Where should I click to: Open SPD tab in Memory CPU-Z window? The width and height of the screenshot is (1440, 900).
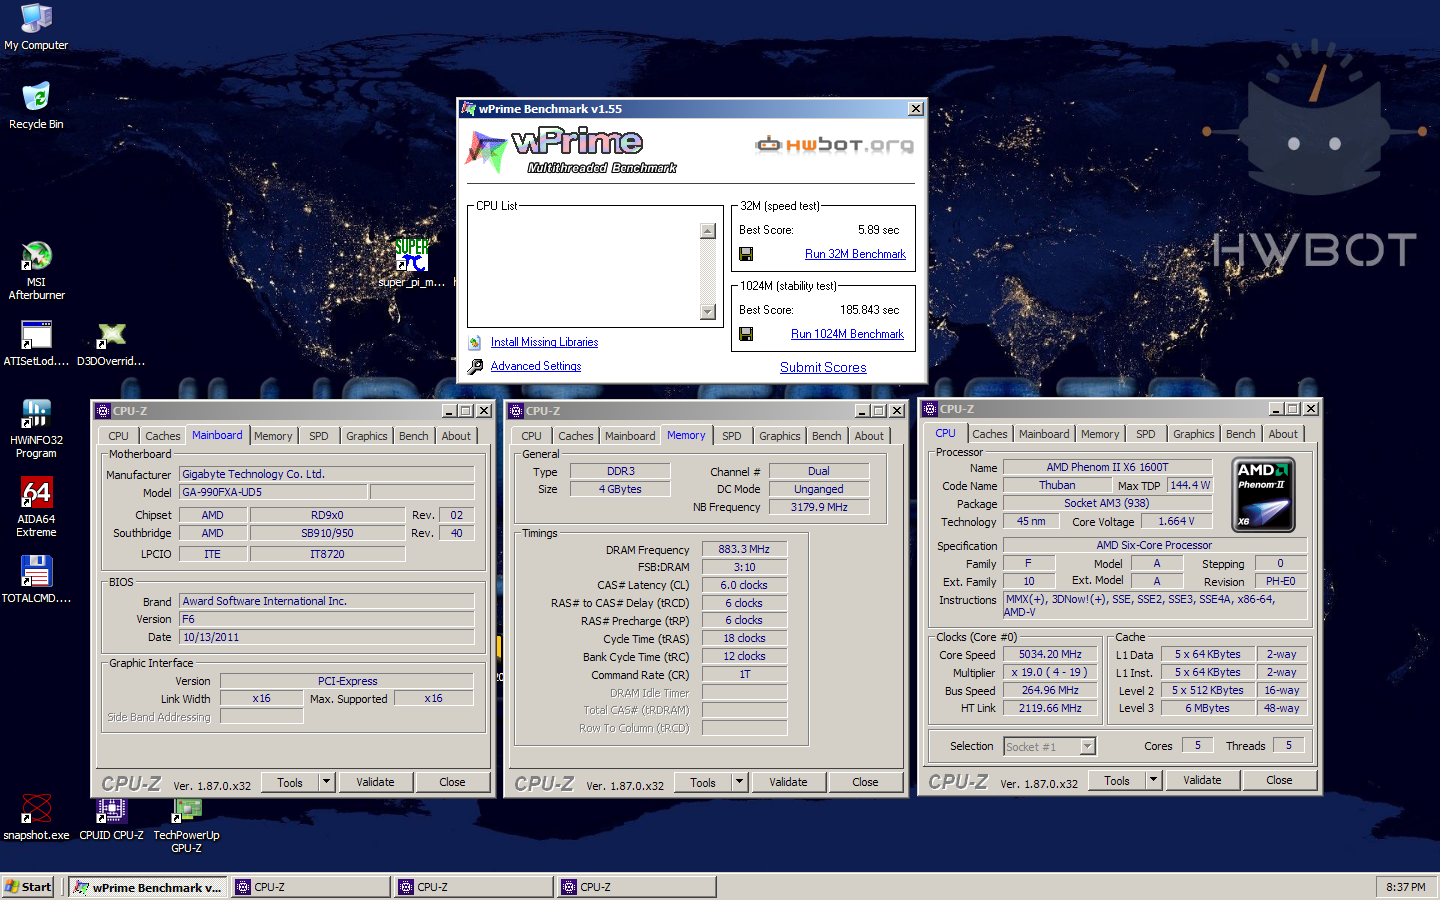pyautogui.click(x=732, y=436)
